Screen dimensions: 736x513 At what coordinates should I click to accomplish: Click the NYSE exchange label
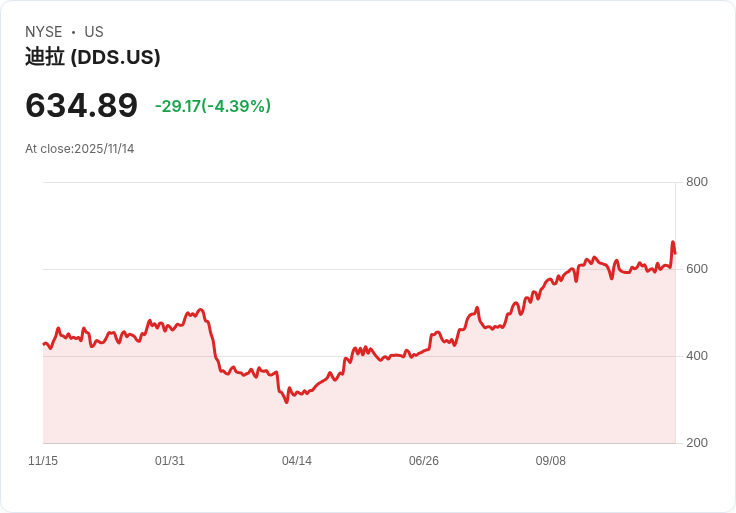pos(43,32)
